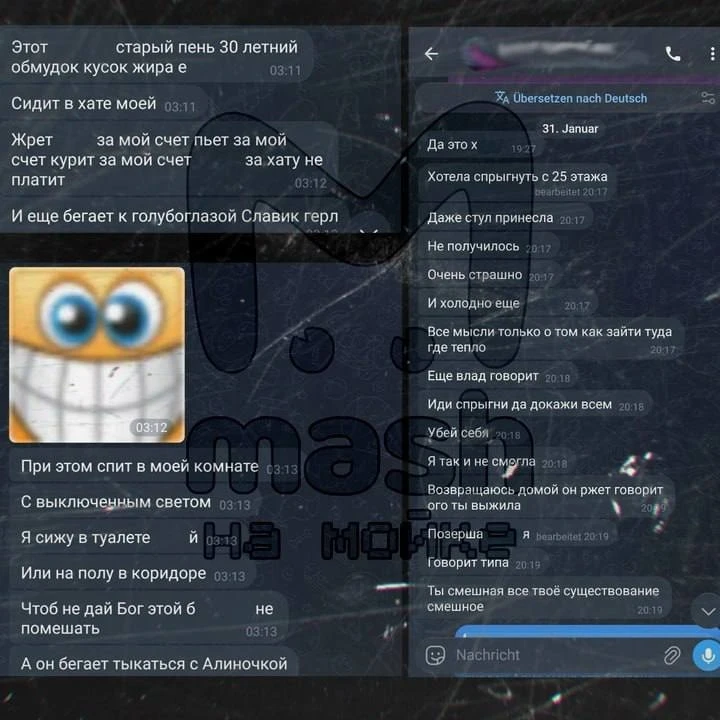Viewport: 720px width, 720px height.
Task: Select message 'Ты смешная все твоё существование'
Action: coord(545,599)
